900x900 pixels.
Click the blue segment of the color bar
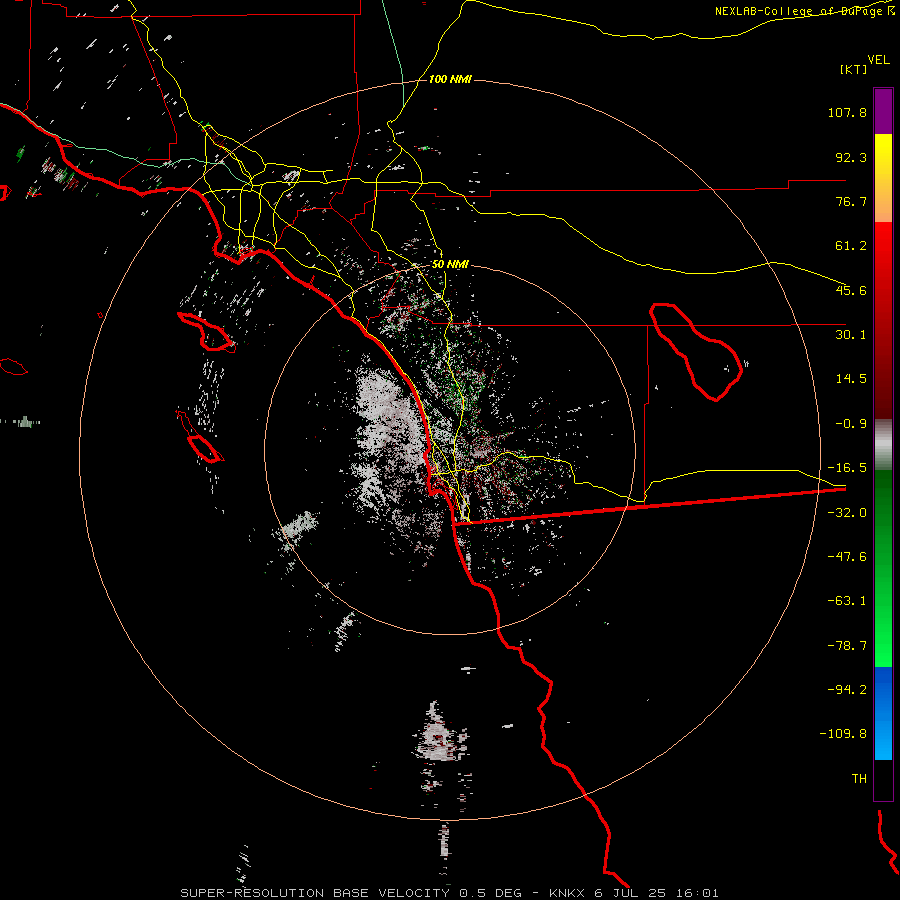883,713
